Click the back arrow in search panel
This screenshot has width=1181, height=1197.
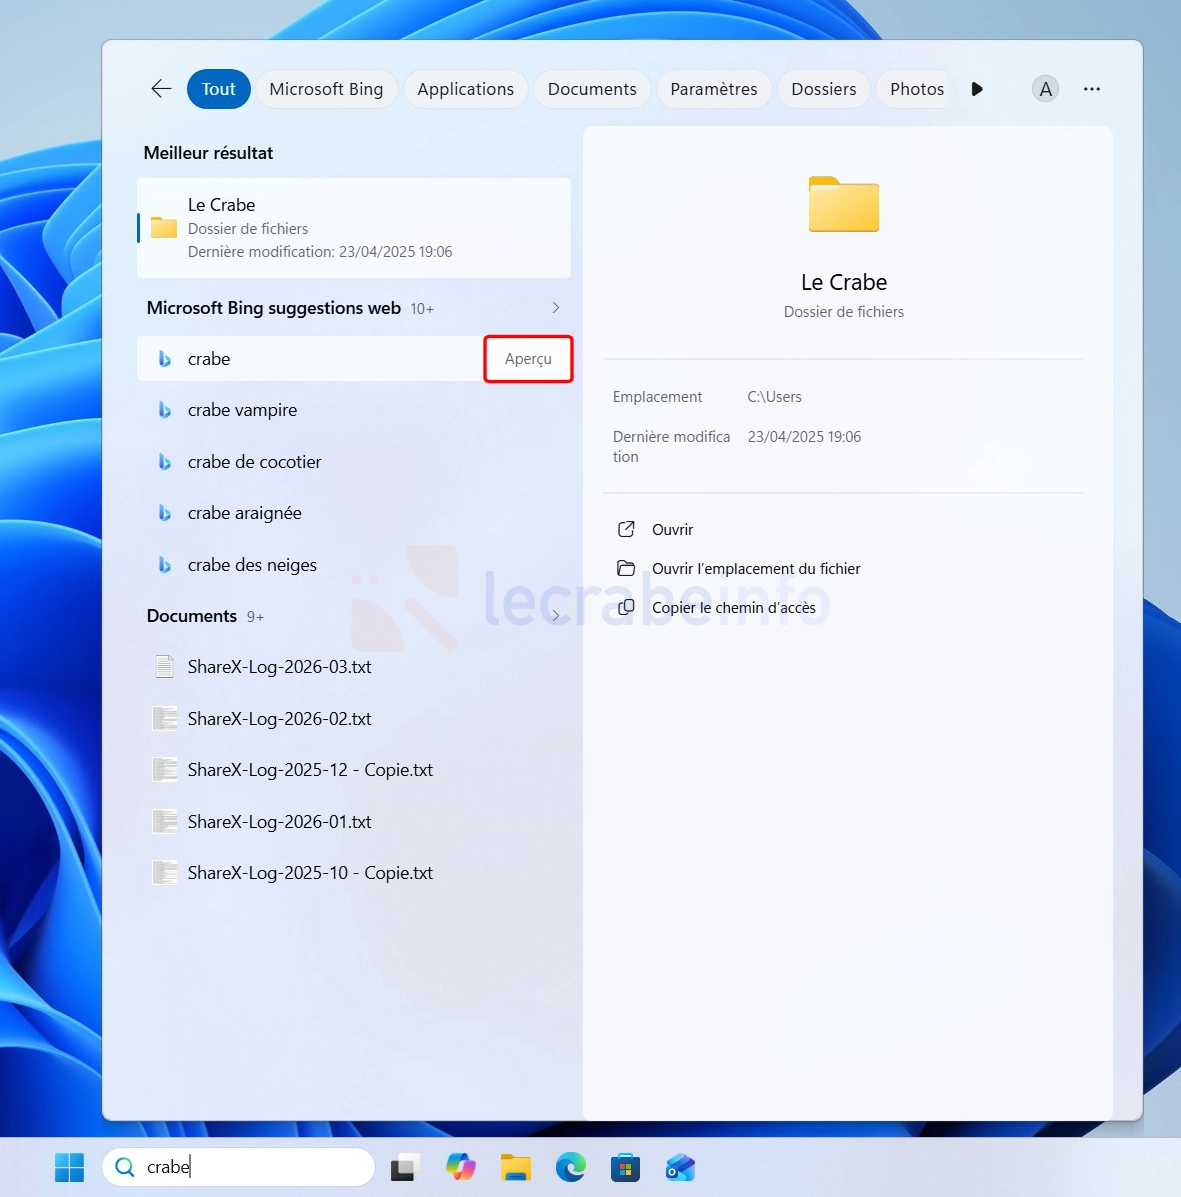tap(161, 89)
